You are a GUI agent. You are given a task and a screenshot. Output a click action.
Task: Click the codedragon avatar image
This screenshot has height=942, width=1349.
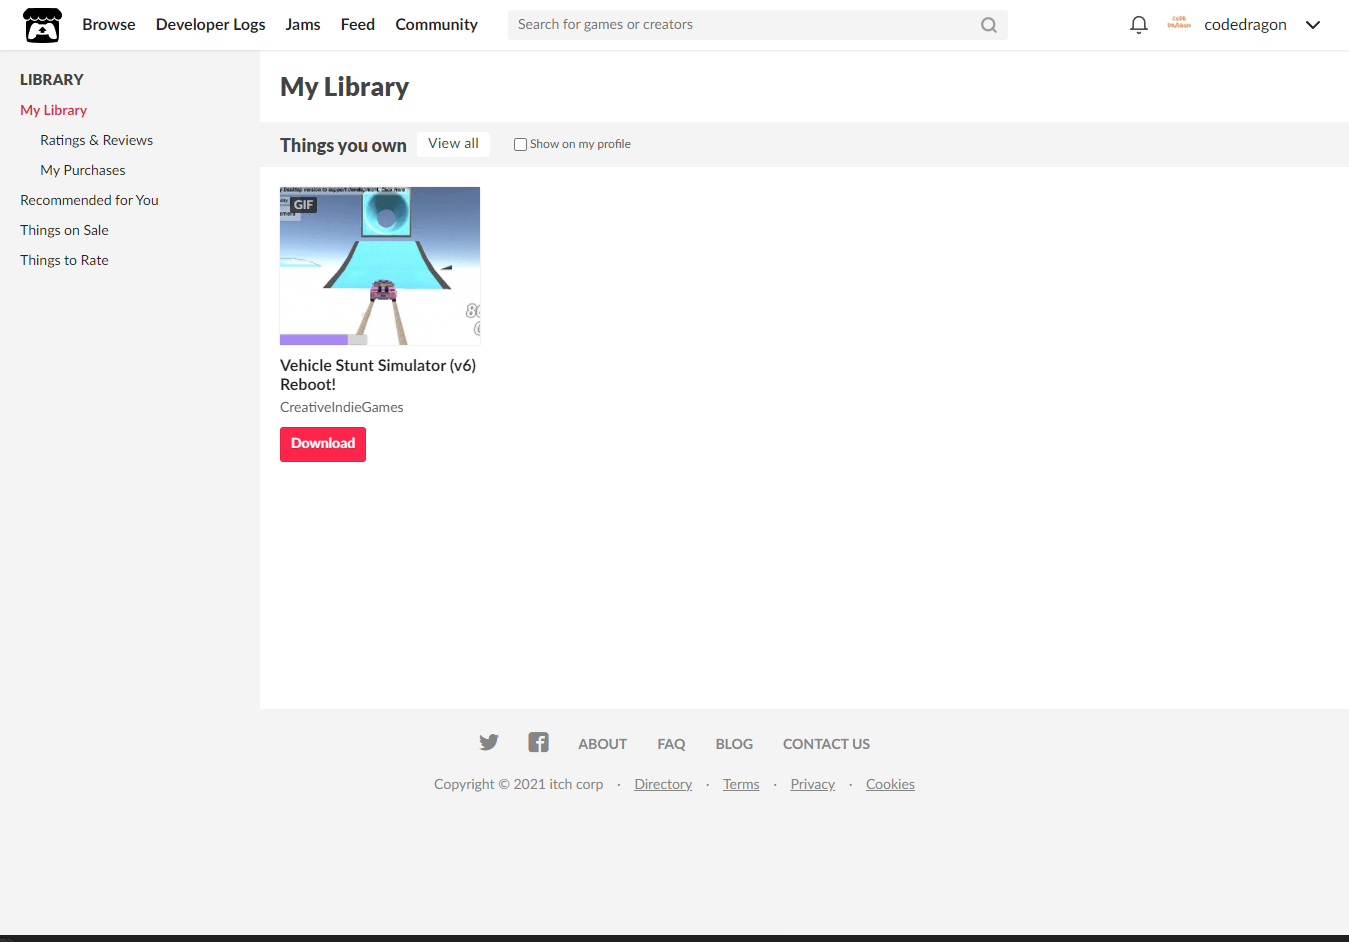pyautogui.click(x=1179, y=24)
